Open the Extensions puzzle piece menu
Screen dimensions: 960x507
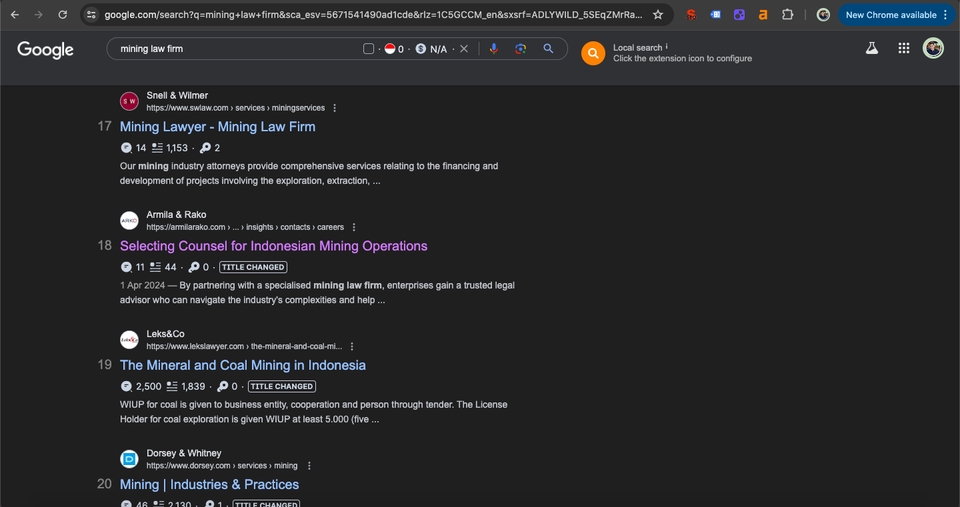[787, 15]
